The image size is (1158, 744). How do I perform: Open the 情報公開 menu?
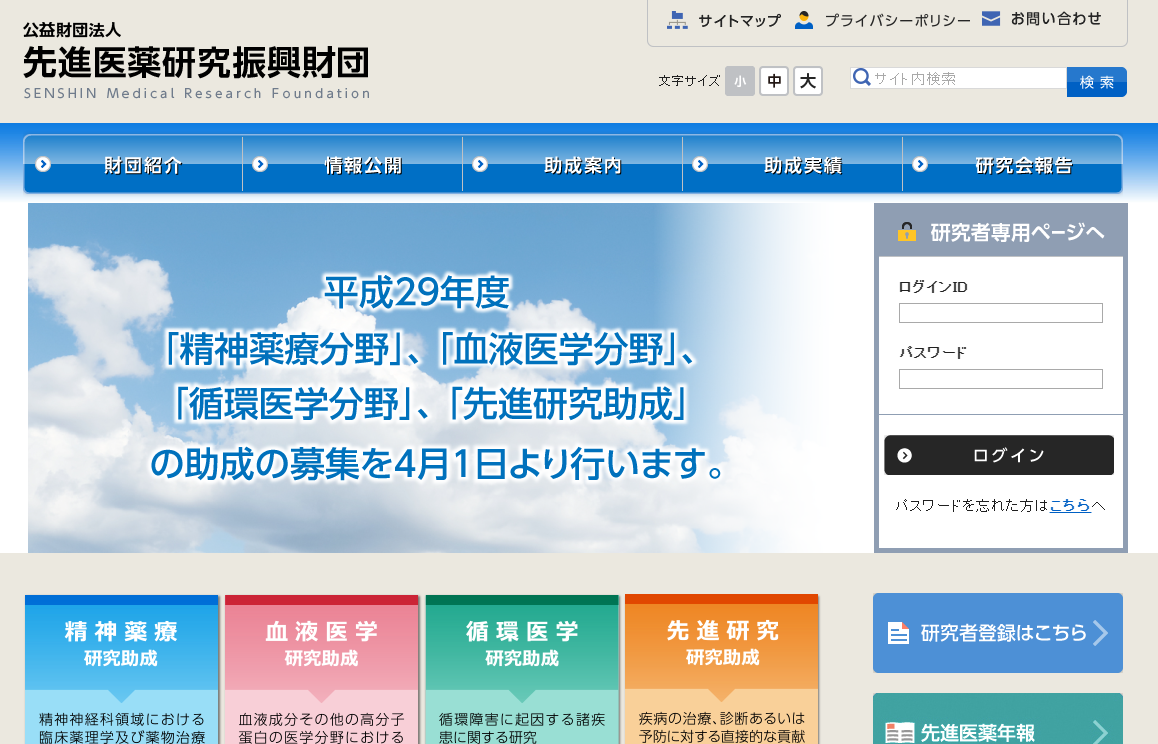click(x=352, y=164)
